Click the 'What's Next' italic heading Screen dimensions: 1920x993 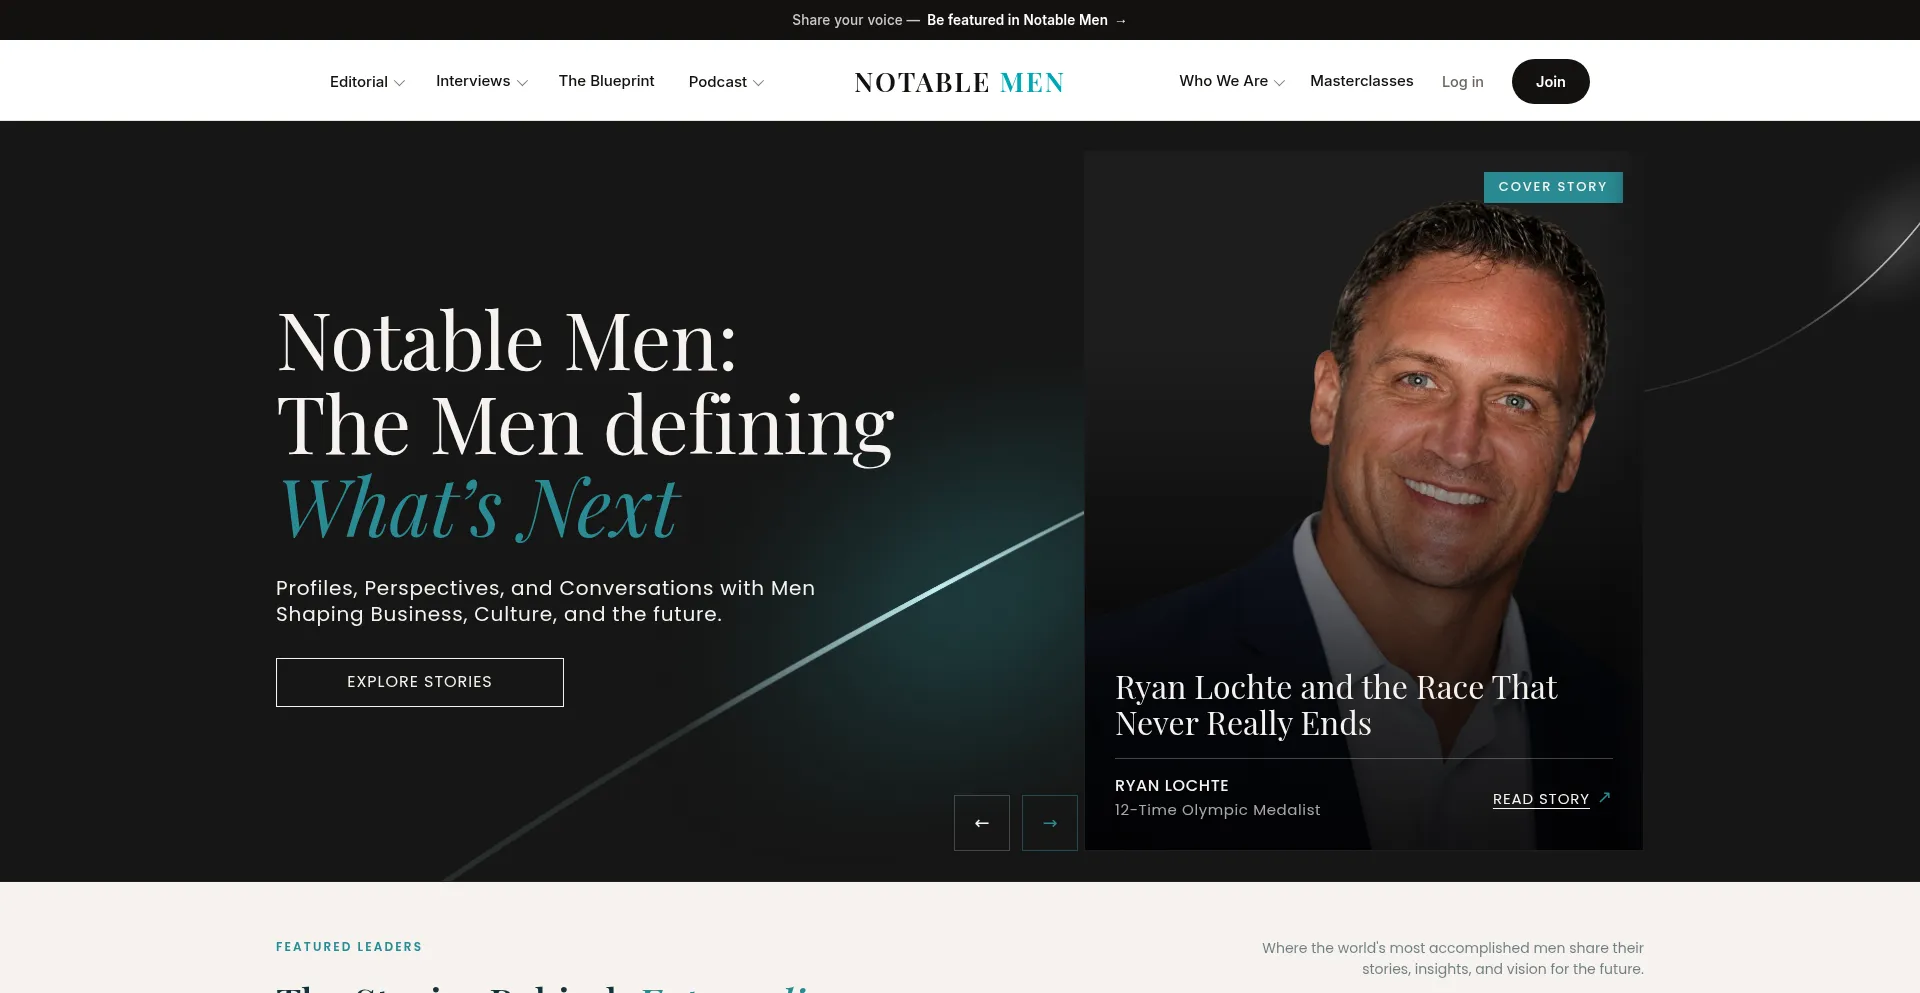pyautogui.click(x=479, y=508)
